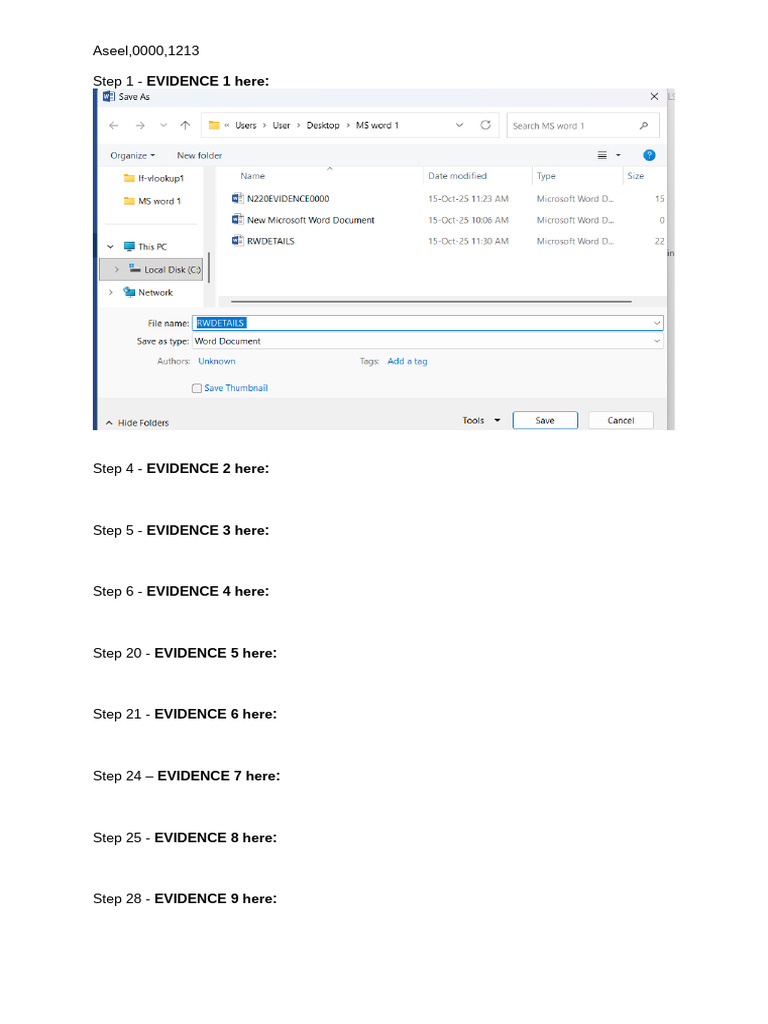Click the Search MS word 1 field
Screen dimensions: 768x1024
[x=583, y=125]
